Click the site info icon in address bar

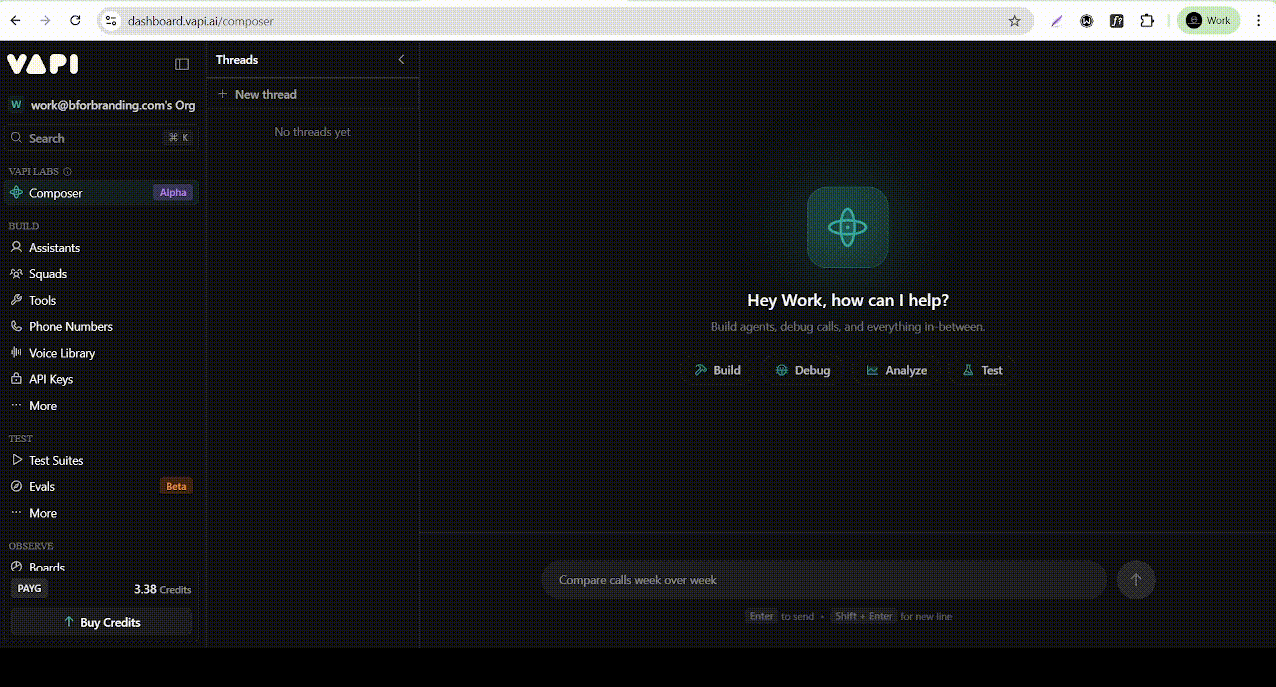click(112, 20)
